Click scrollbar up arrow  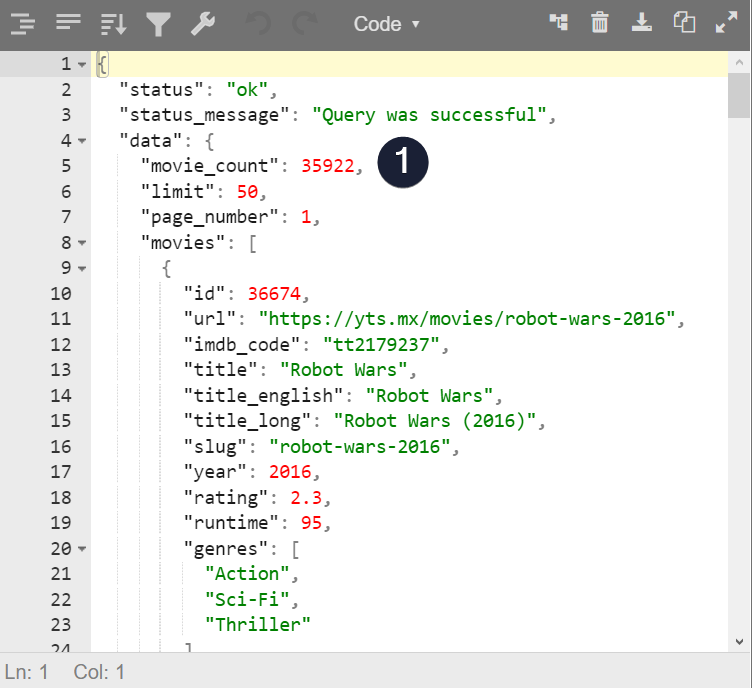739,62
